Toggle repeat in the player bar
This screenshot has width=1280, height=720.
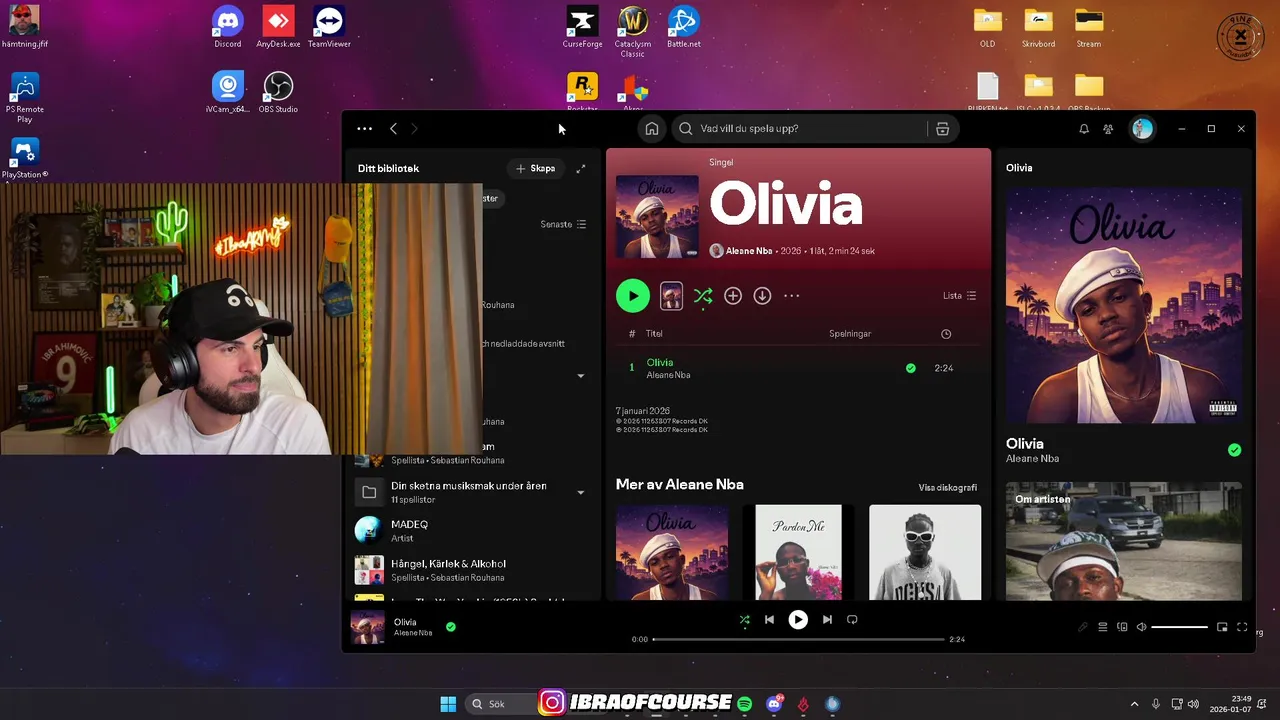(x=852, y=620)
